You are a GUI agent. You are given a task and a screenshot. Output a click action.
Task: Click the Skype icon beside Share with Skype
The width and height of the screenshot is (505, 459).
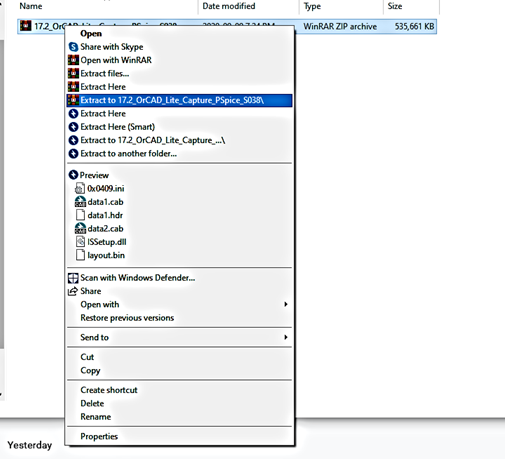(x=73, y=47)
